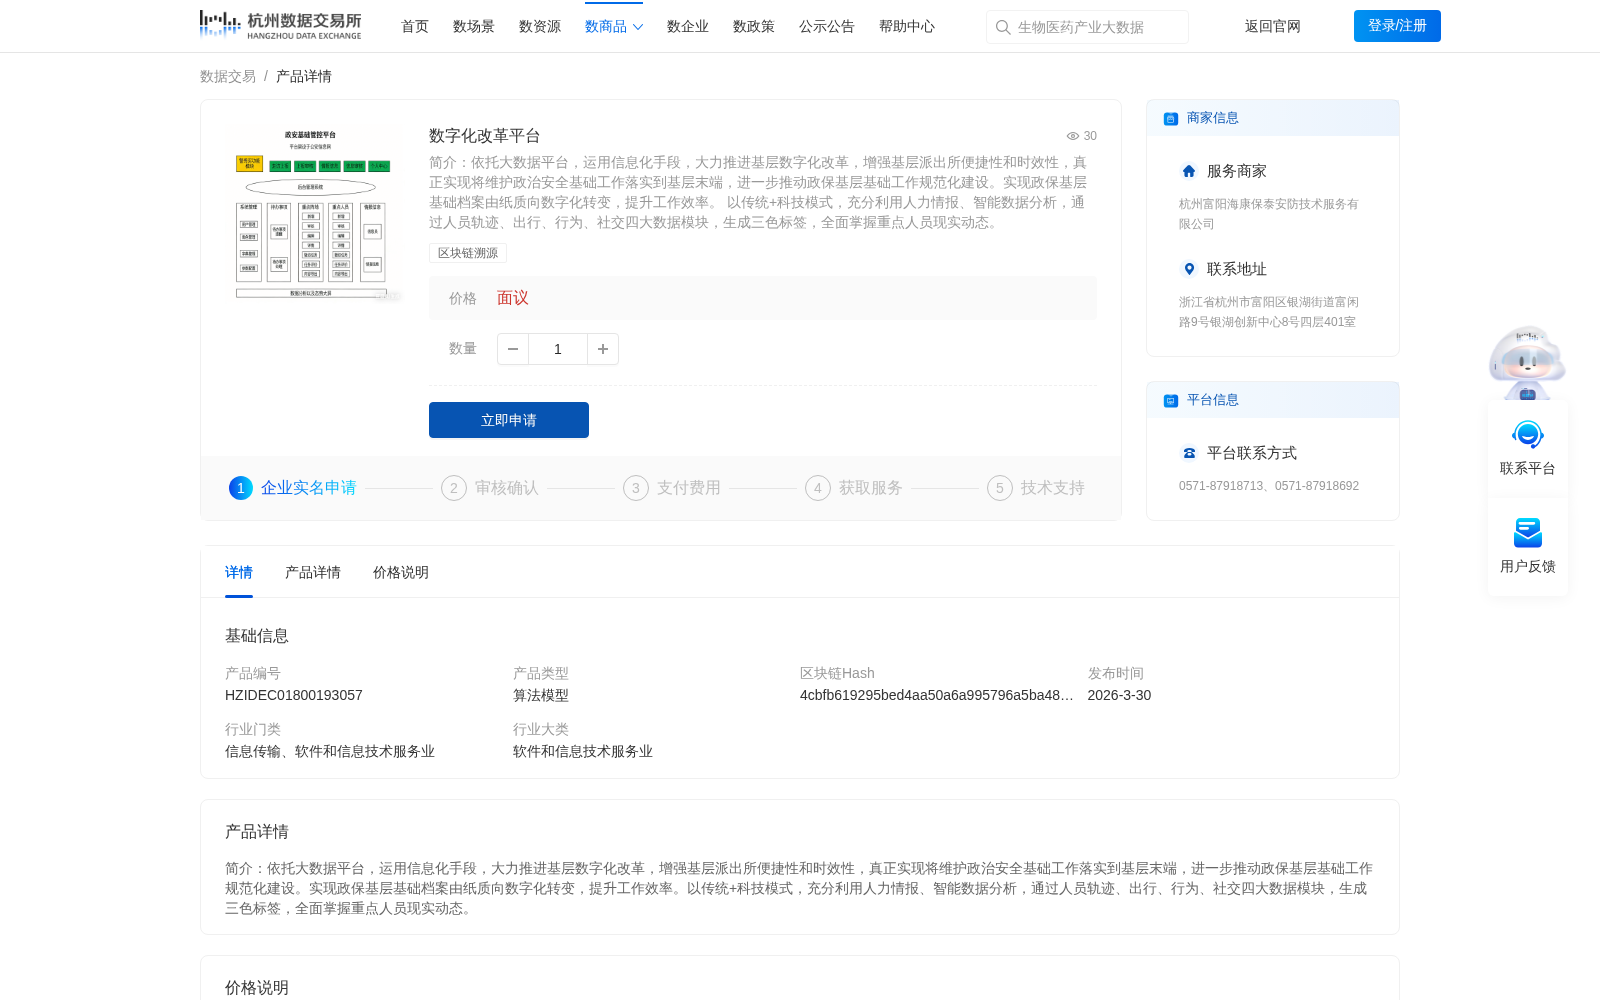Open the 数政策 menu item

point(754,26)
